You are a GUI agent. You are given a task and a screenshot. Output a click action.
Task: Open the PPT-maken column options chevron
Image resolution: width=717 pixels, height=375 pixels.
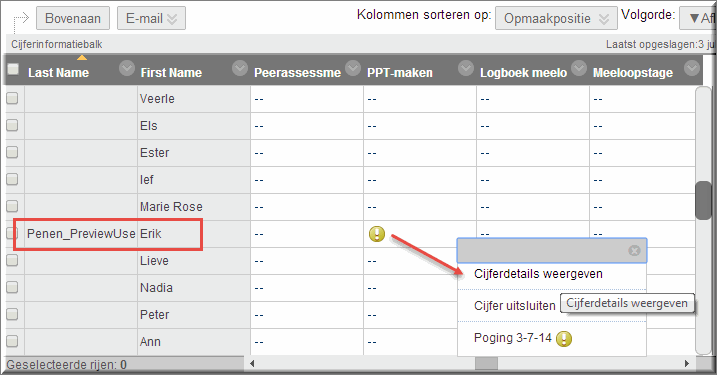pyautogui.click(x=466, y=68)
